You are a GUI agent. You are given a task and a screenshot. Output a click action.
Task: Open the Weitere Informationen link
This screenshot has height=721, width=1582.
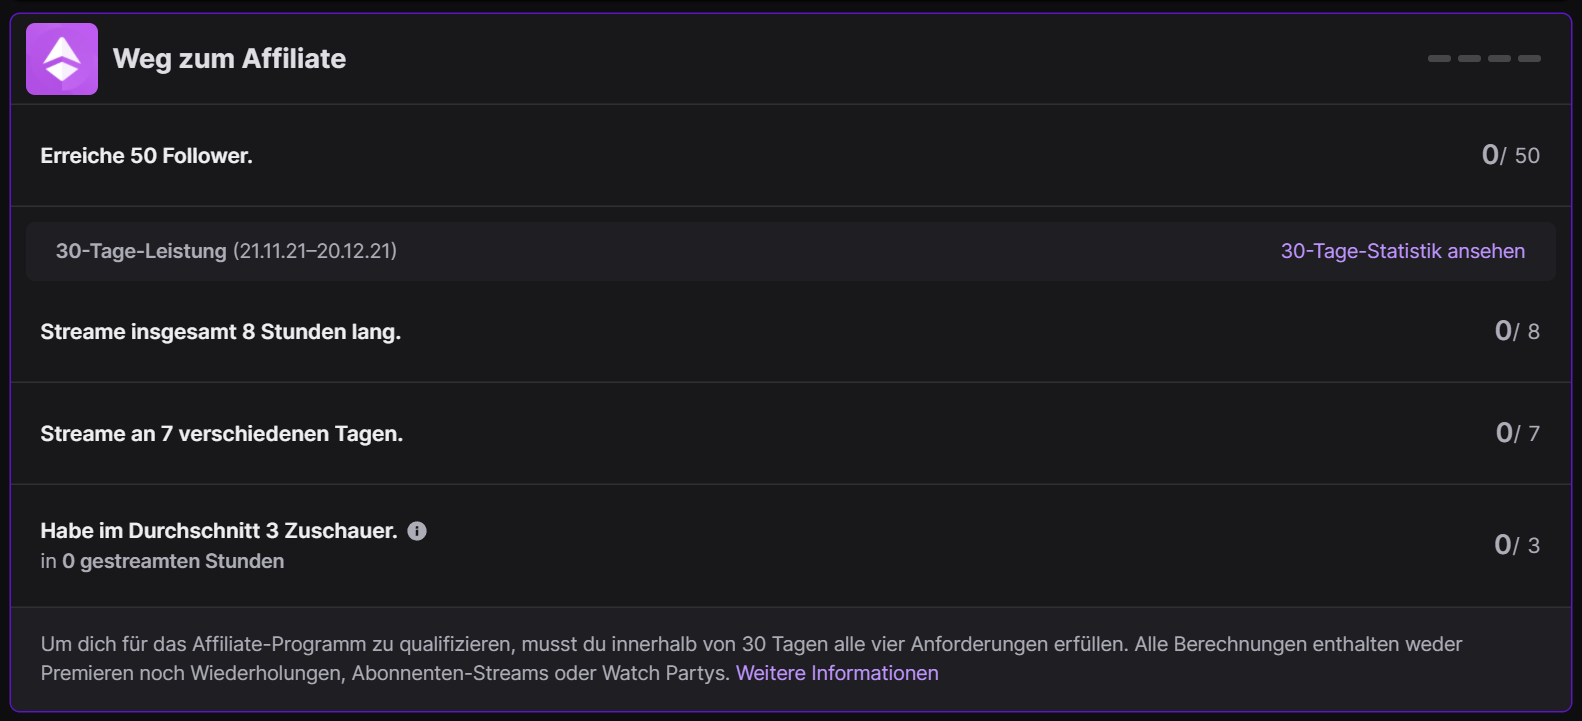pos(837,673)
